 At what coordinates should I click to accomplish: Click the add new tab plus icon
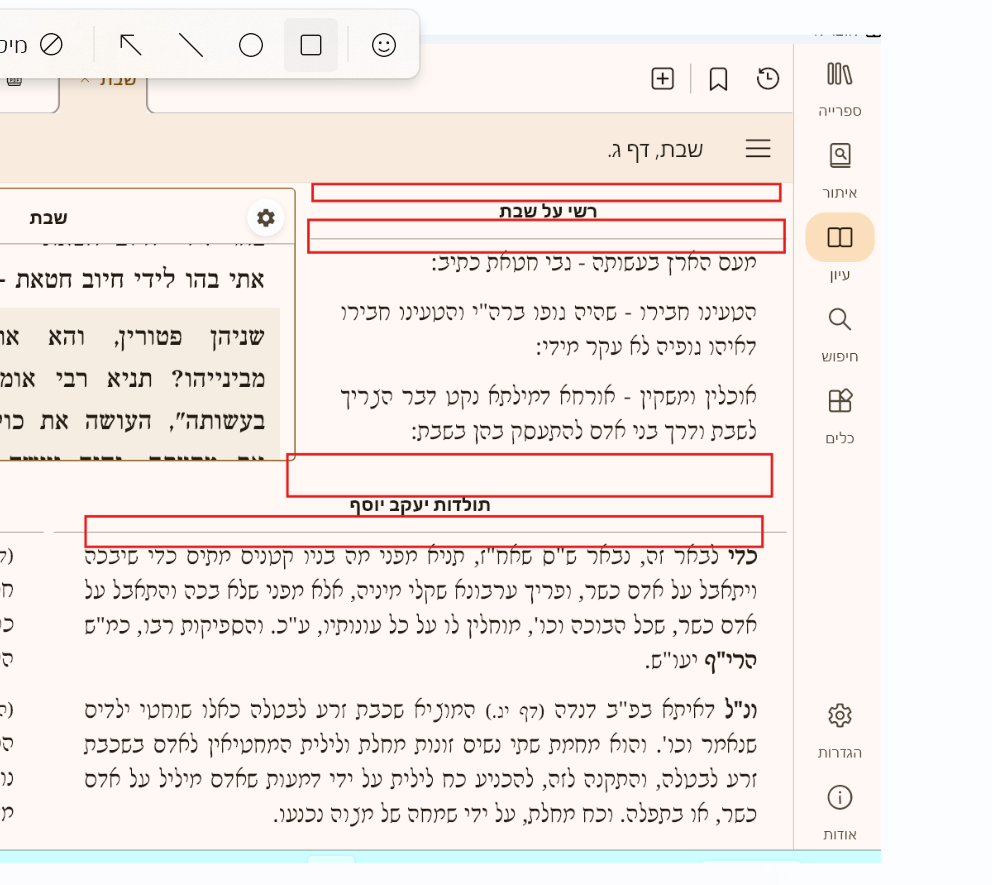(x=663, y=79)
